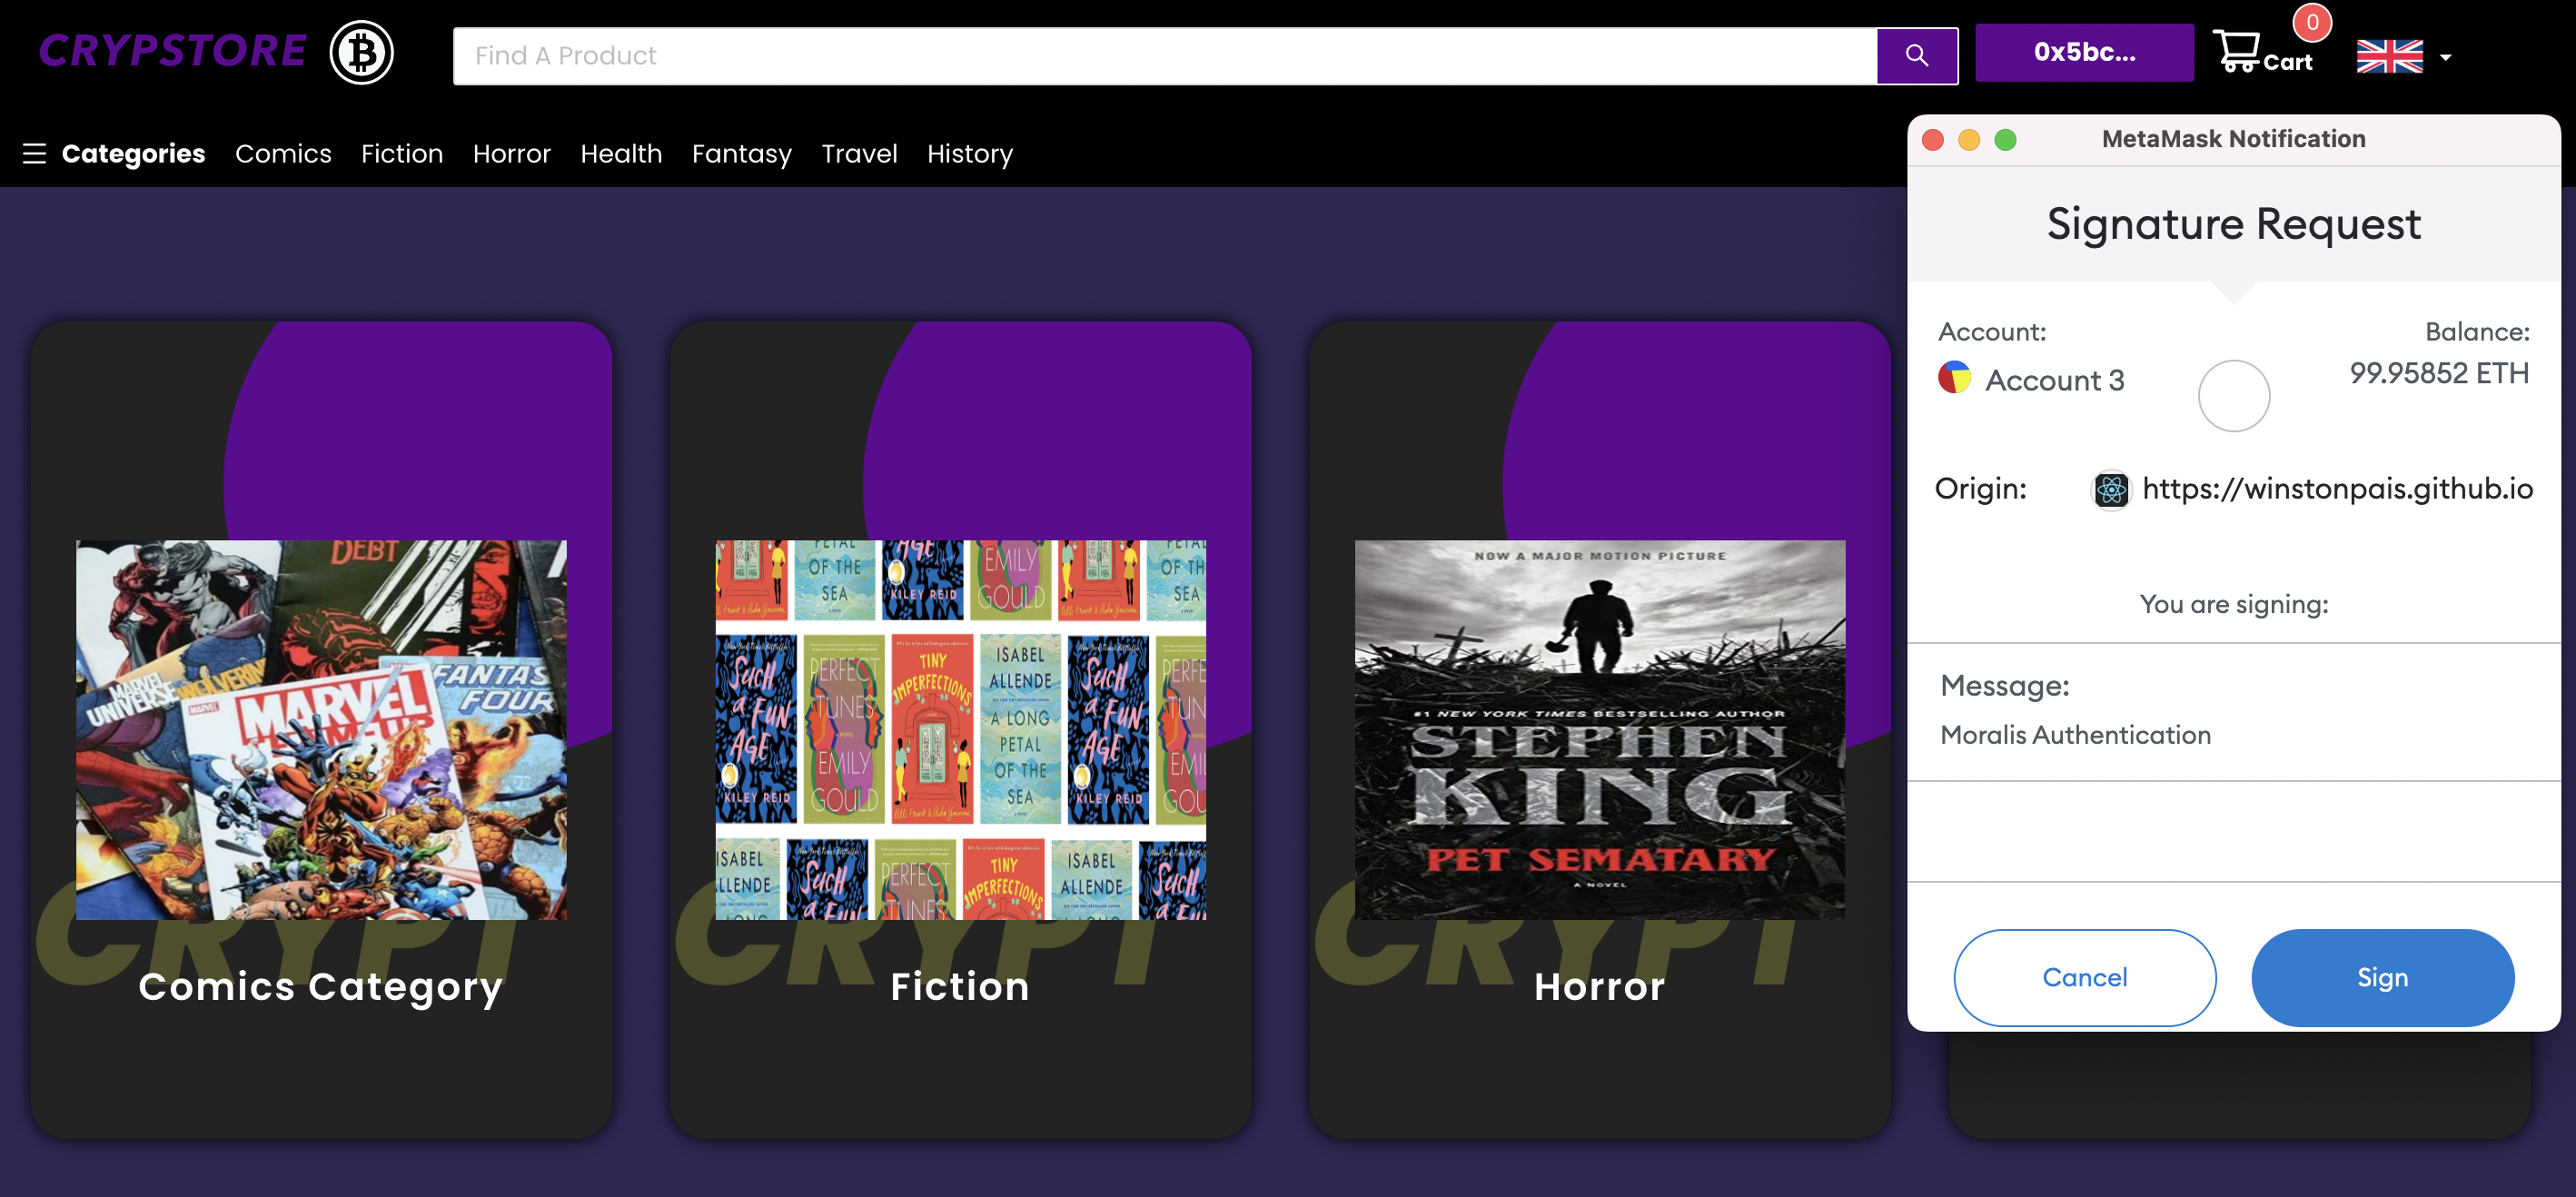Open the Pet Sematary book cover

coord(1598,729)
